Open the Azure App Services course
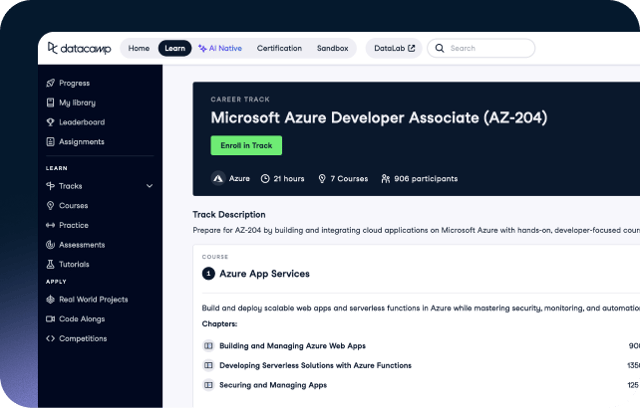640x408 pixels. (x=264, y=274)
